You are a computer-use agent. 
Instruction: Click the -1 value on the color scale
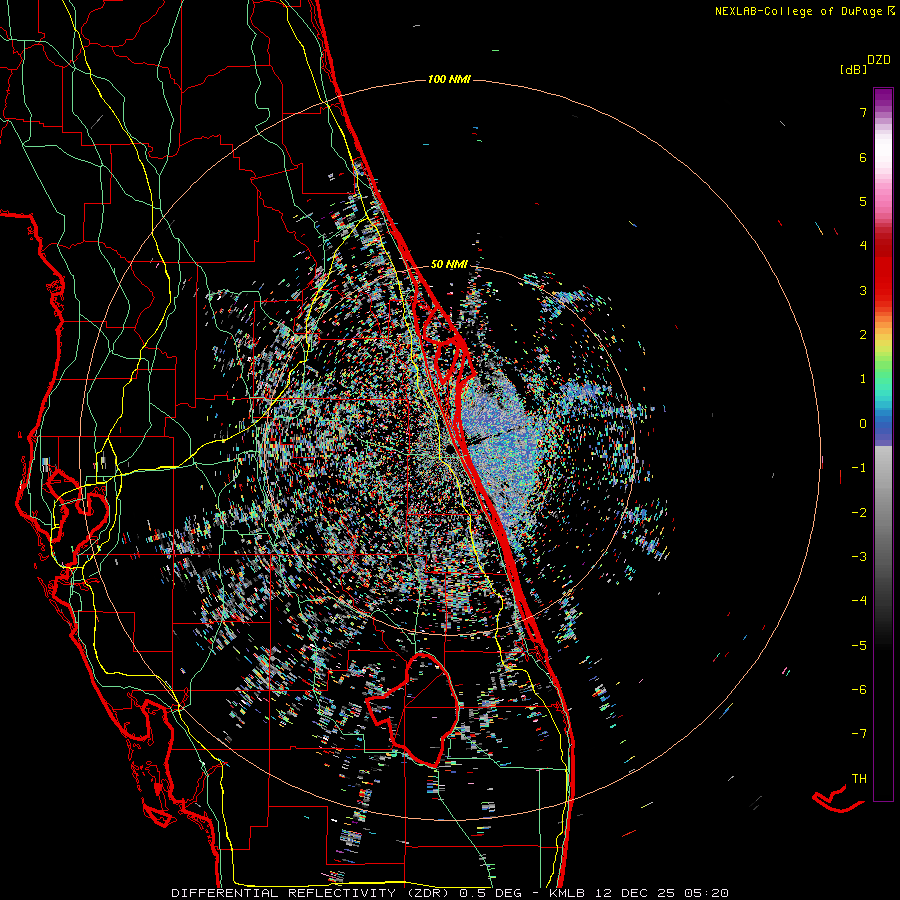click(859, 468)
